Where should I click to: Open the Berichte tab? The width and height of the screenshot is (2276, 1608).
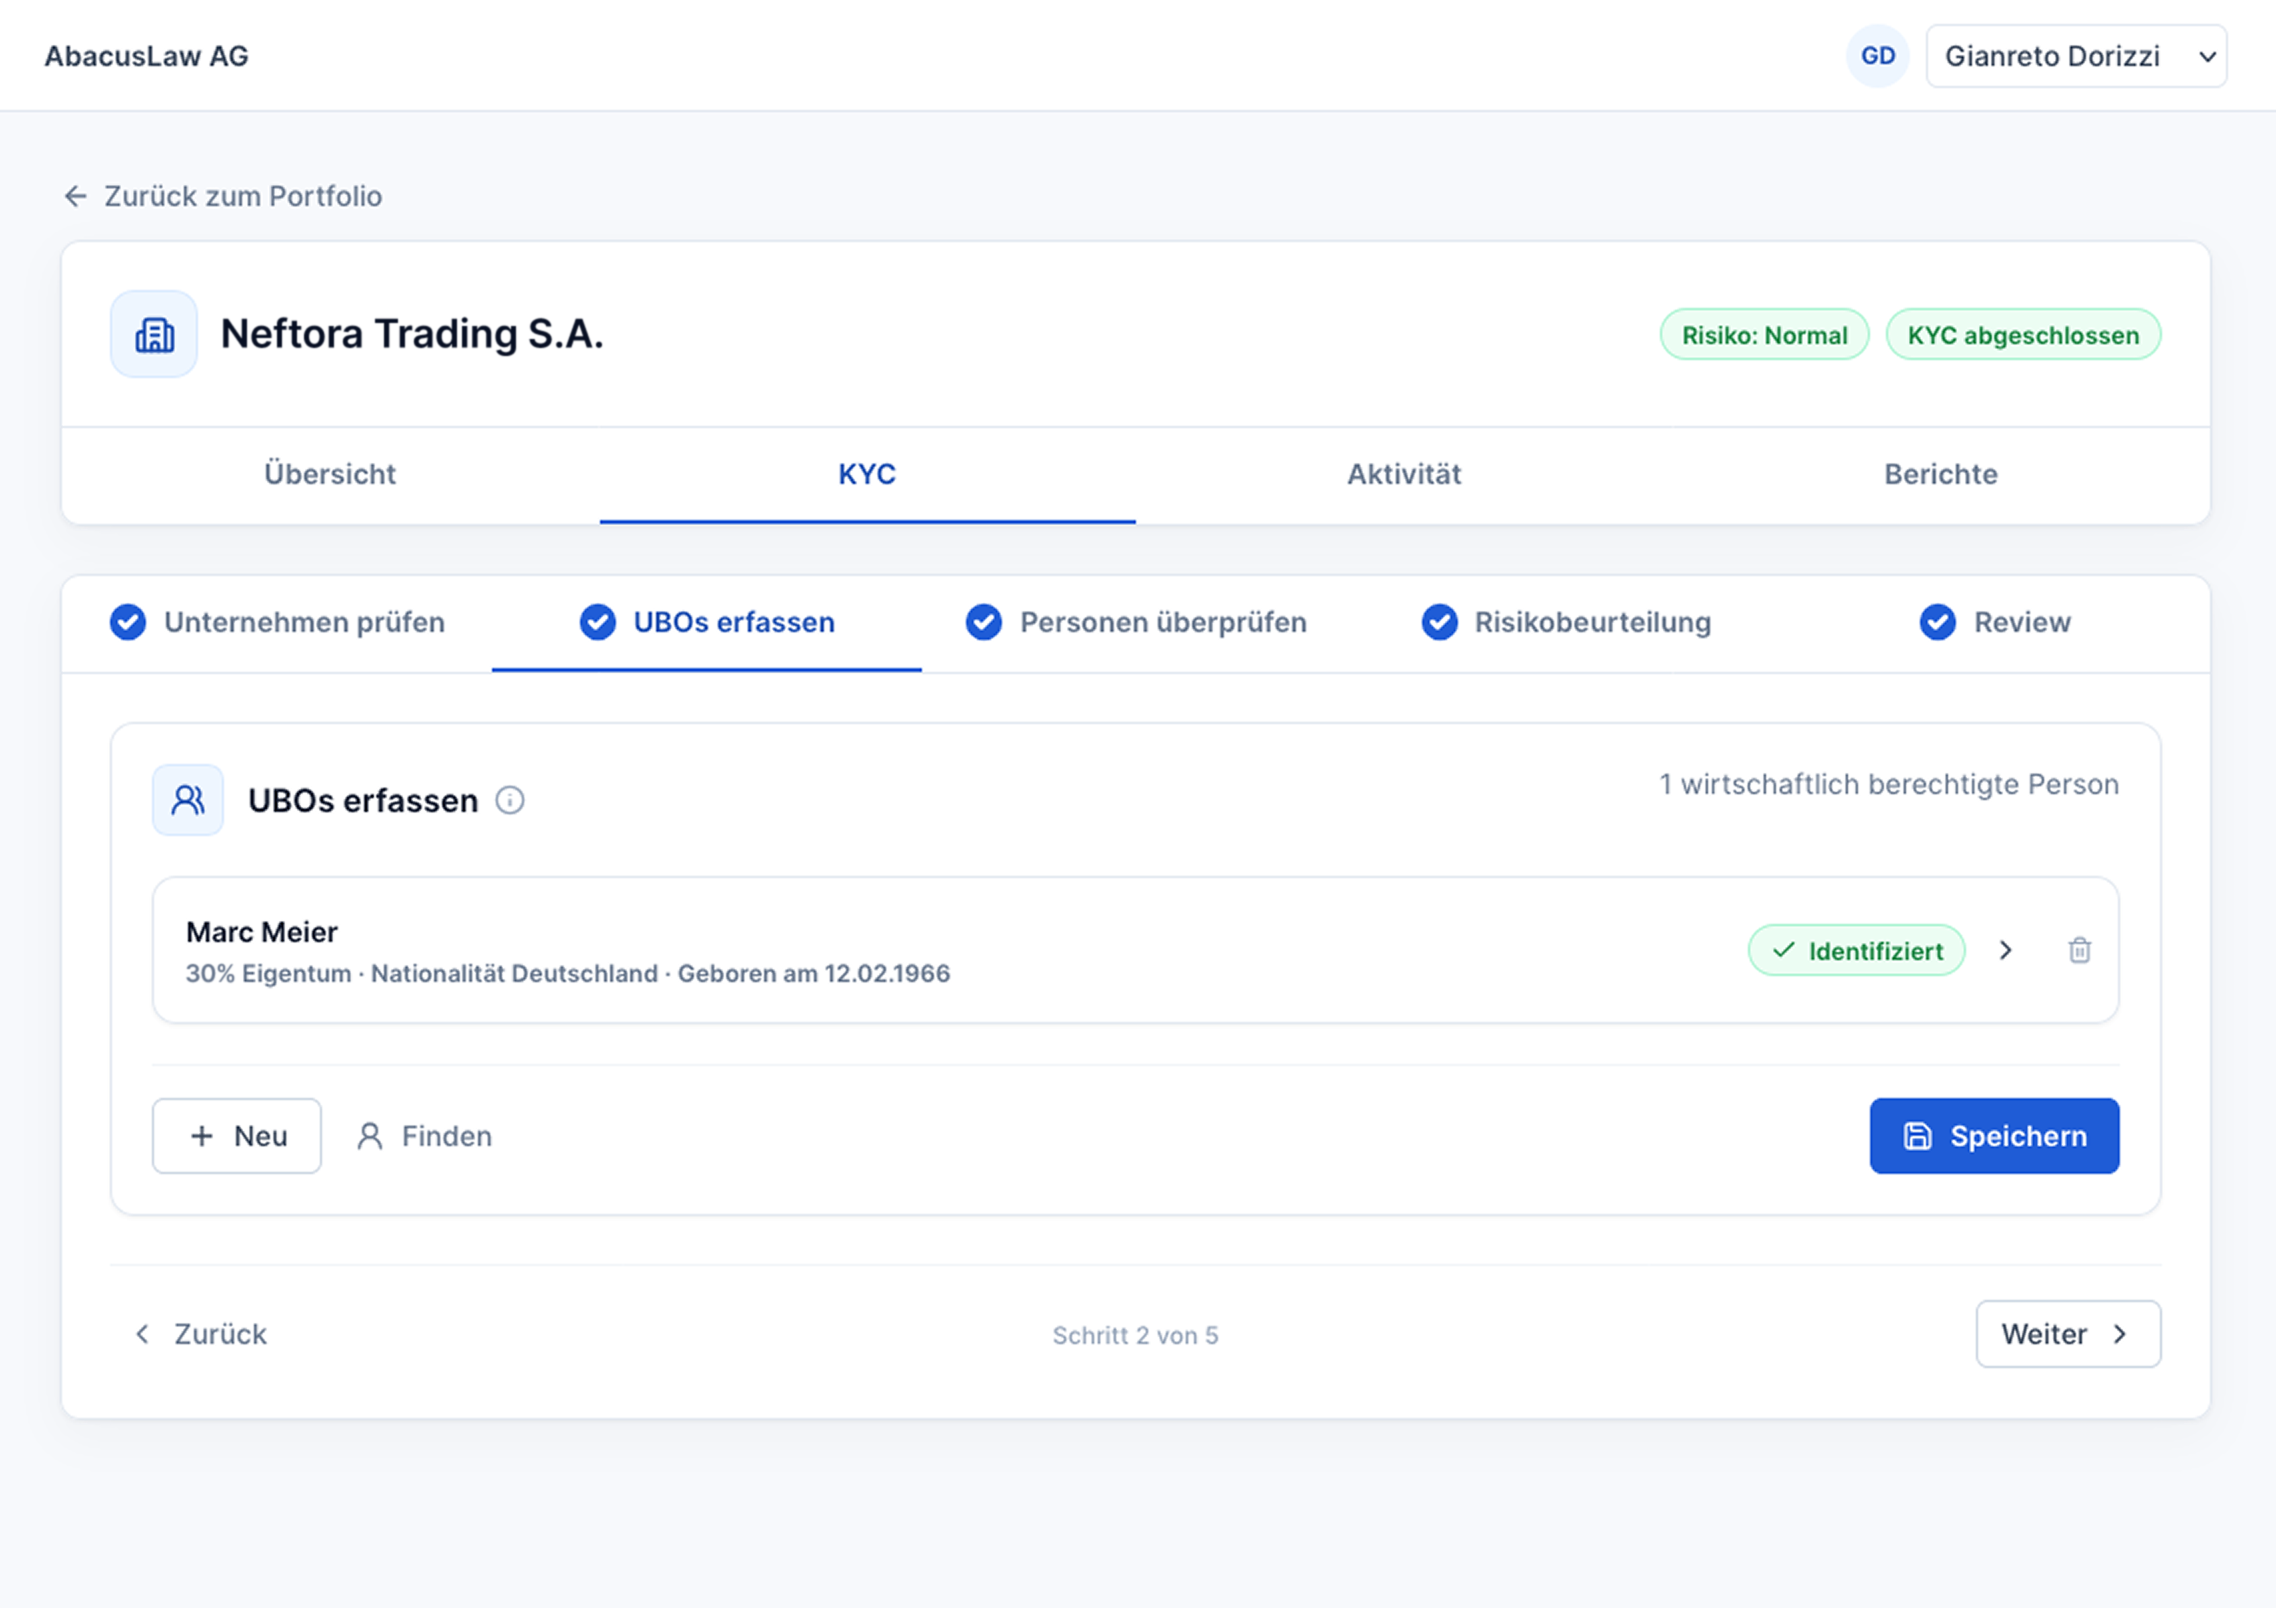click(x=1941, y=474)
